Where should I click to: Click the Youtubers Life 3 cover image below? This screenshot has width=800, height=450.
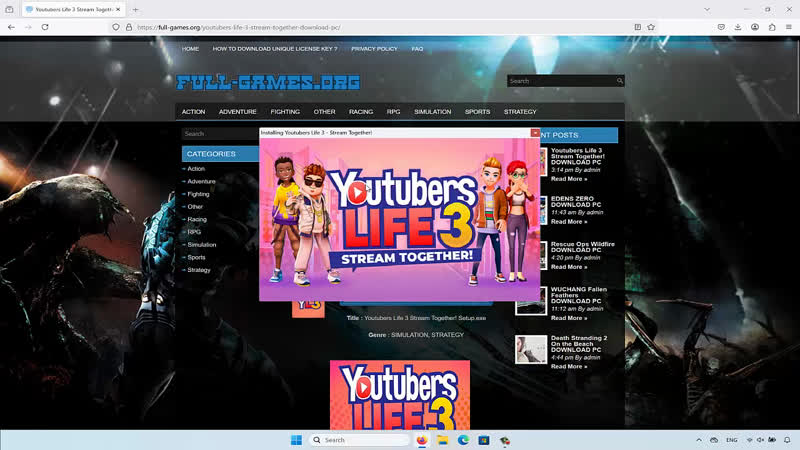pyautogui.click(x=400, y=395)
